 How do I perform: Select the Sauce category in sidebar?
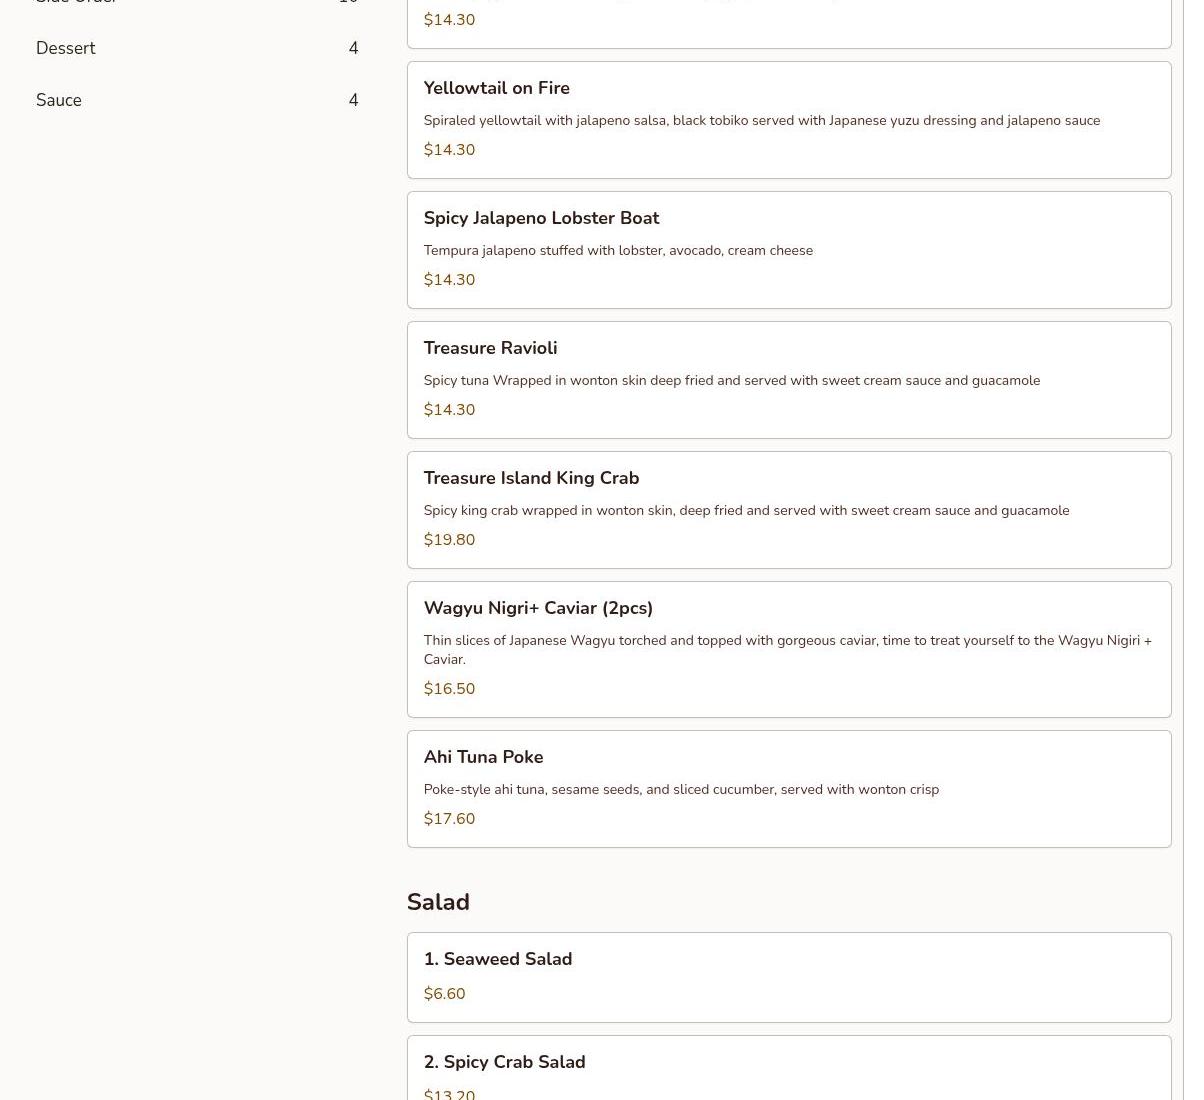click(x=59, y=100)
